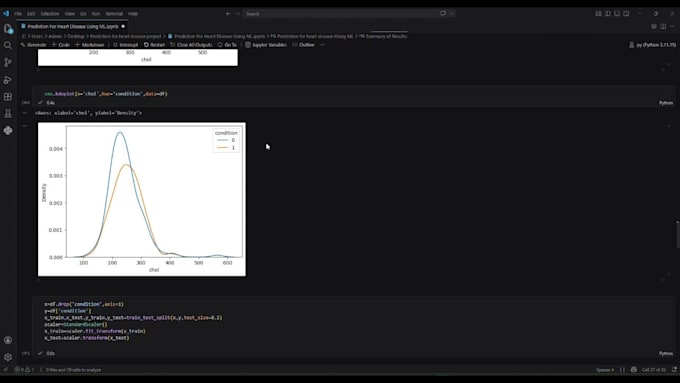
Task: Add a new Markdown cell
Action: (89, 45)
